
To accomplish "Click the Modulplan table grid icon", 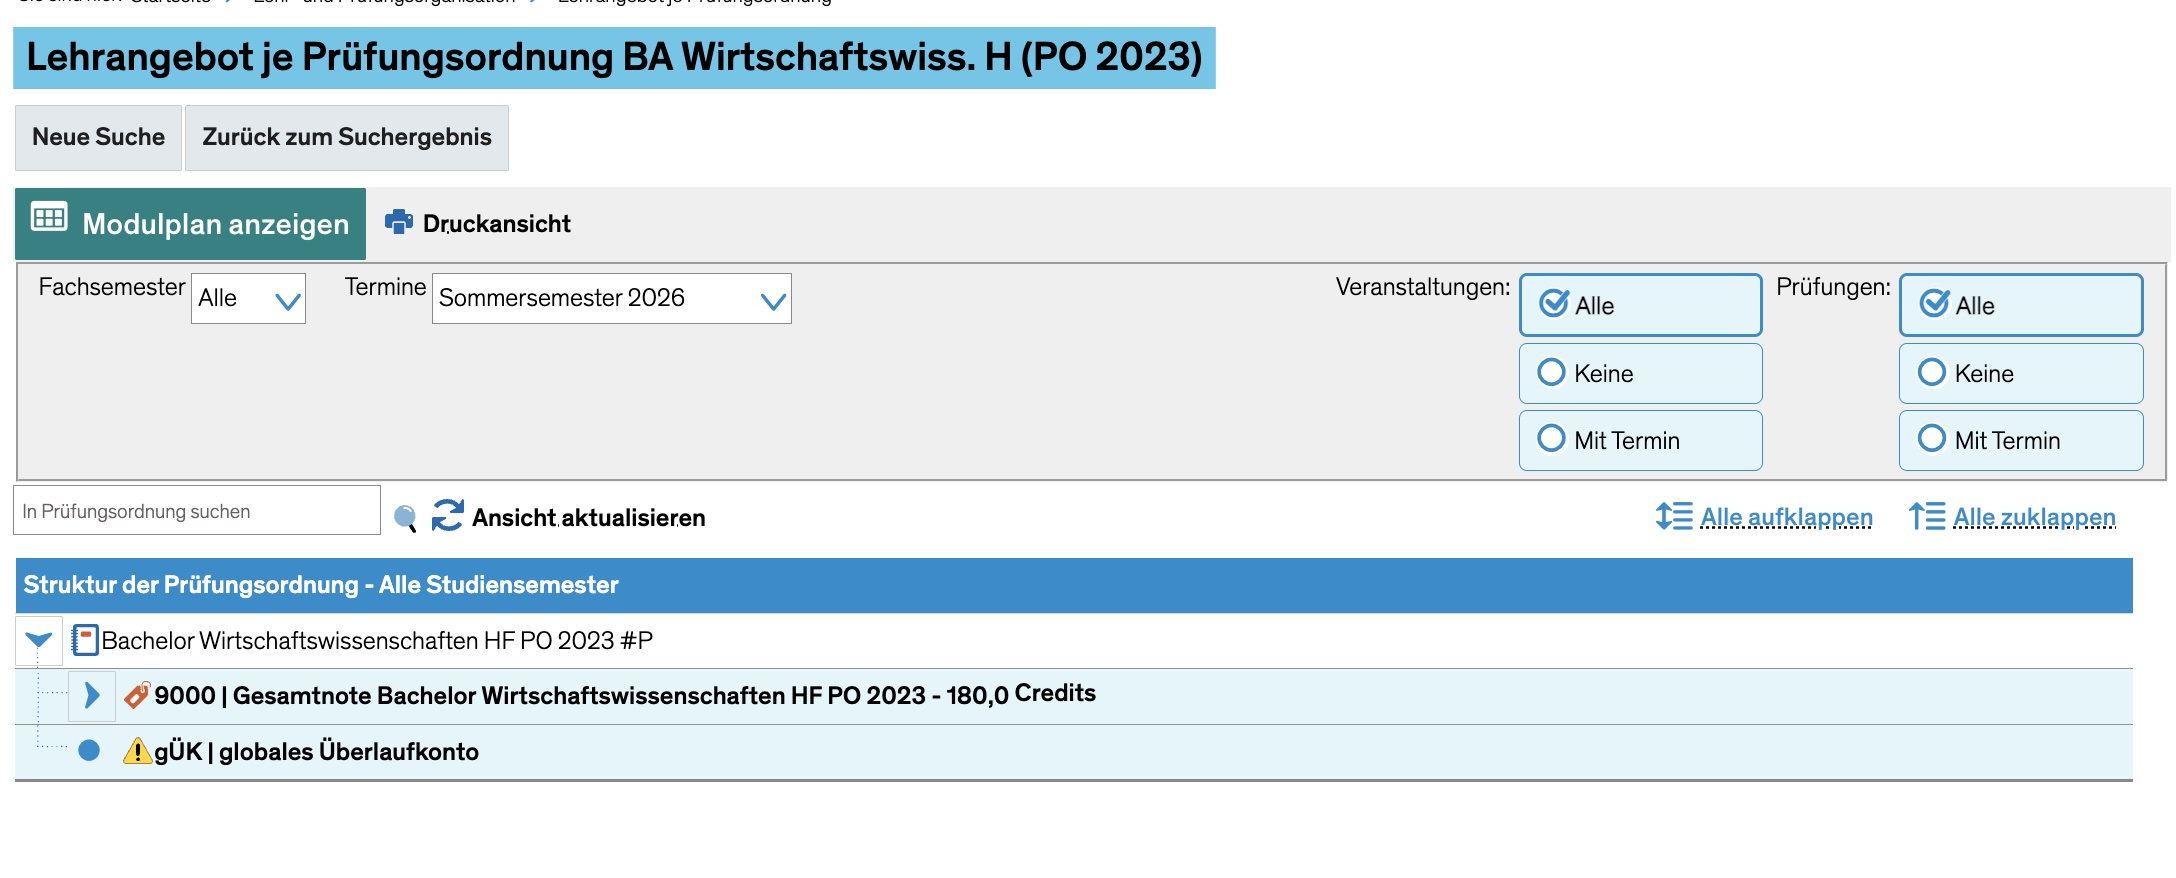I will 49,217.
